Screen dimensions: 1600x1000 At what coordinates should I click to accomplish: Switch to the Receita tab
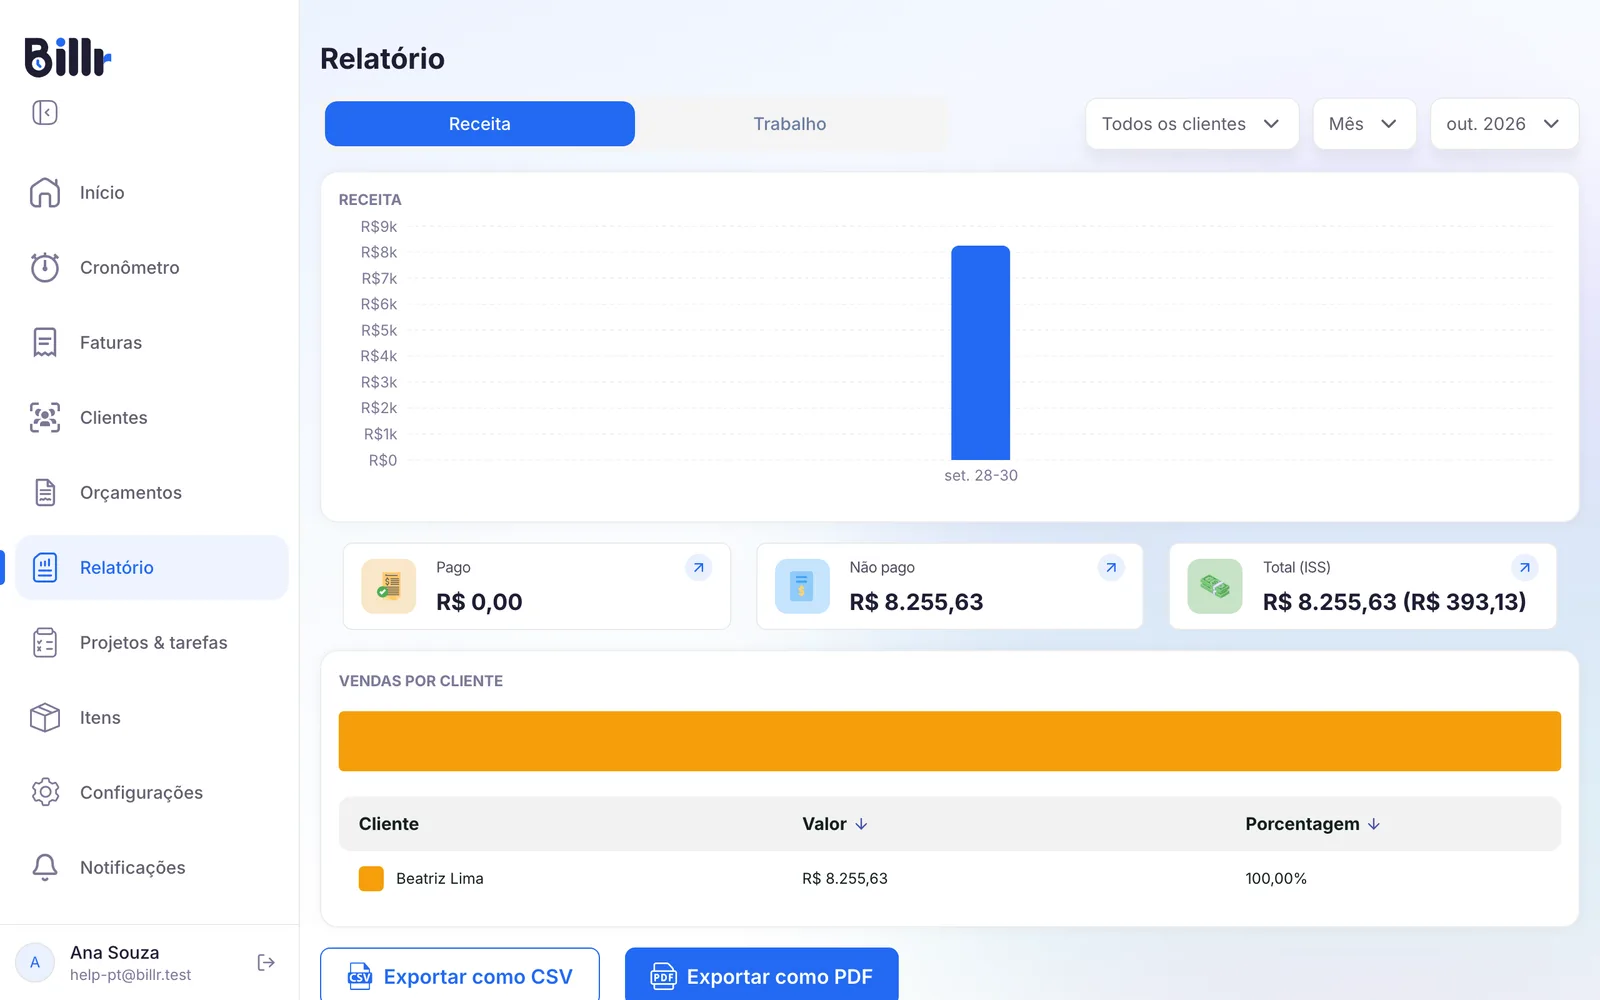pyautogui.click(x=480, y=124)
